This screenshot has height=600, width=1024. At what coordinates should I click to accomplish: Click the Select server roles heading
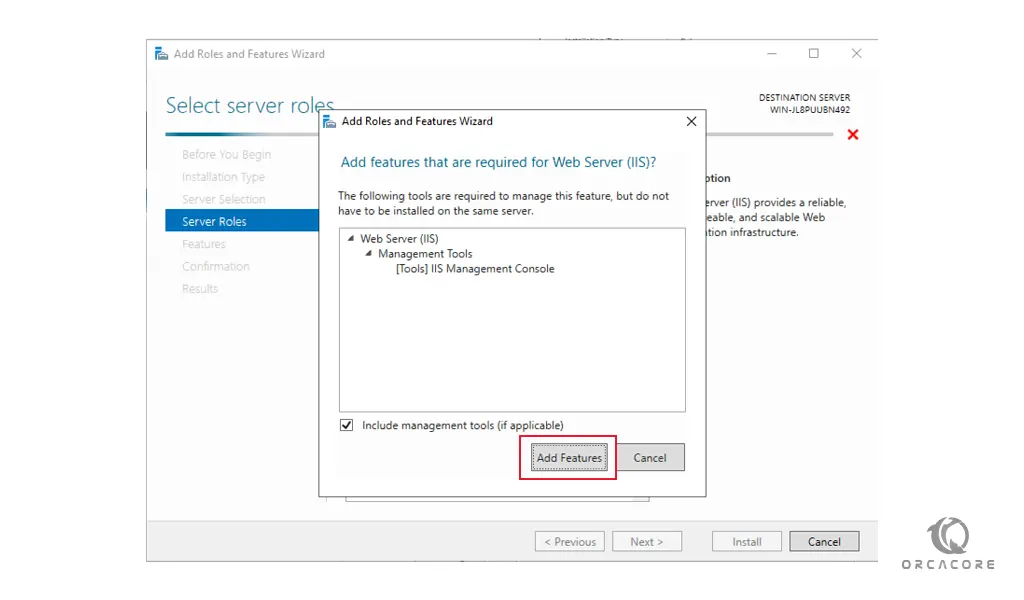point(249,105)
